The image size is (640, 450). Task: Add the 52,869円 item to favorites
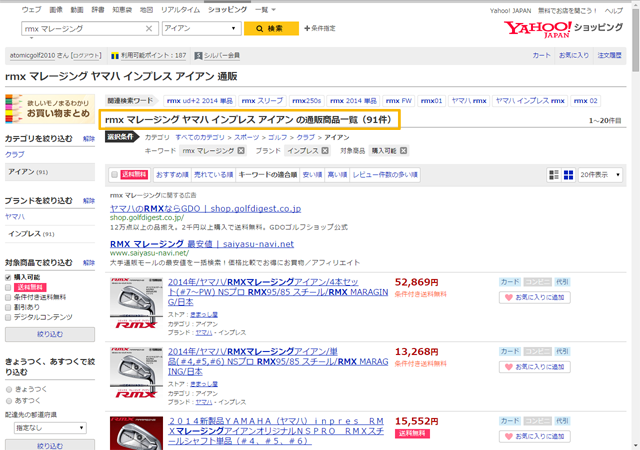(535, 298)
